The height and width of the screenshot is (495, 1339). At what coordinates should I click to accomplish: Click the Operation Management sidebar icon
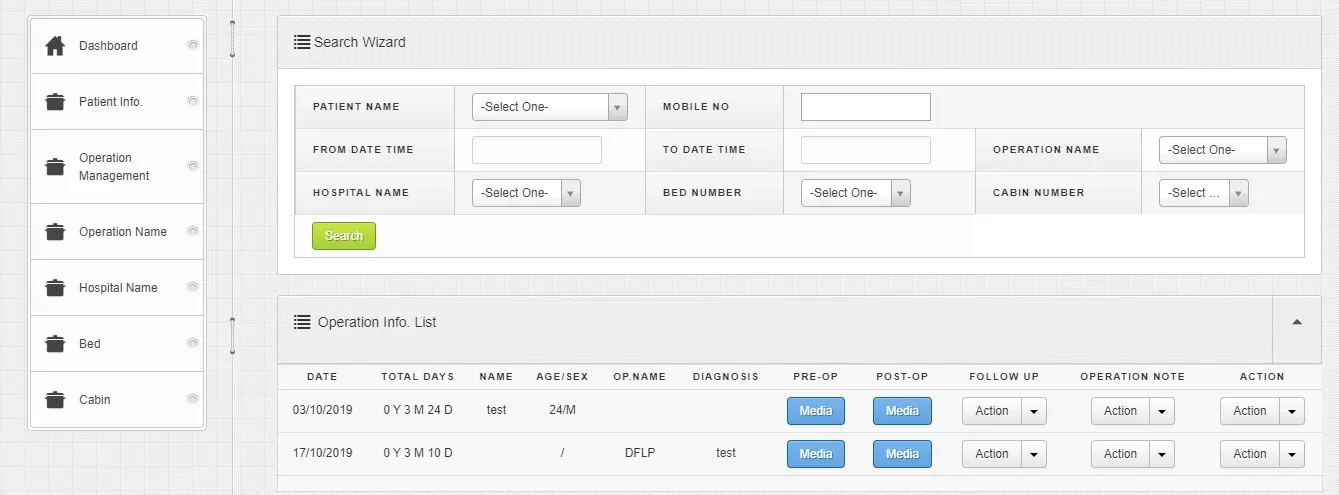[x=56, y=167]
